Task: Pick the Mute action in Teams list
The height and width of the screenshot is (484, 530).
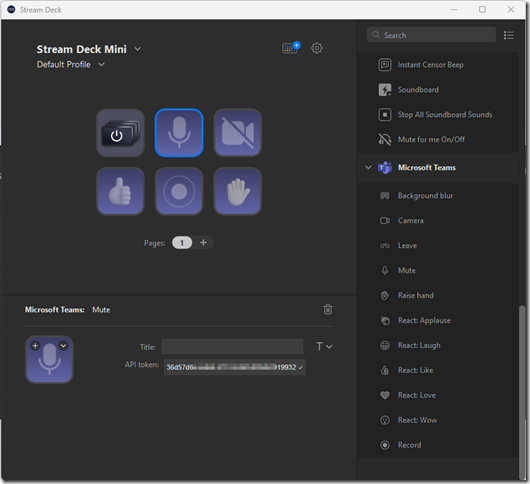Action: (437, 270)
